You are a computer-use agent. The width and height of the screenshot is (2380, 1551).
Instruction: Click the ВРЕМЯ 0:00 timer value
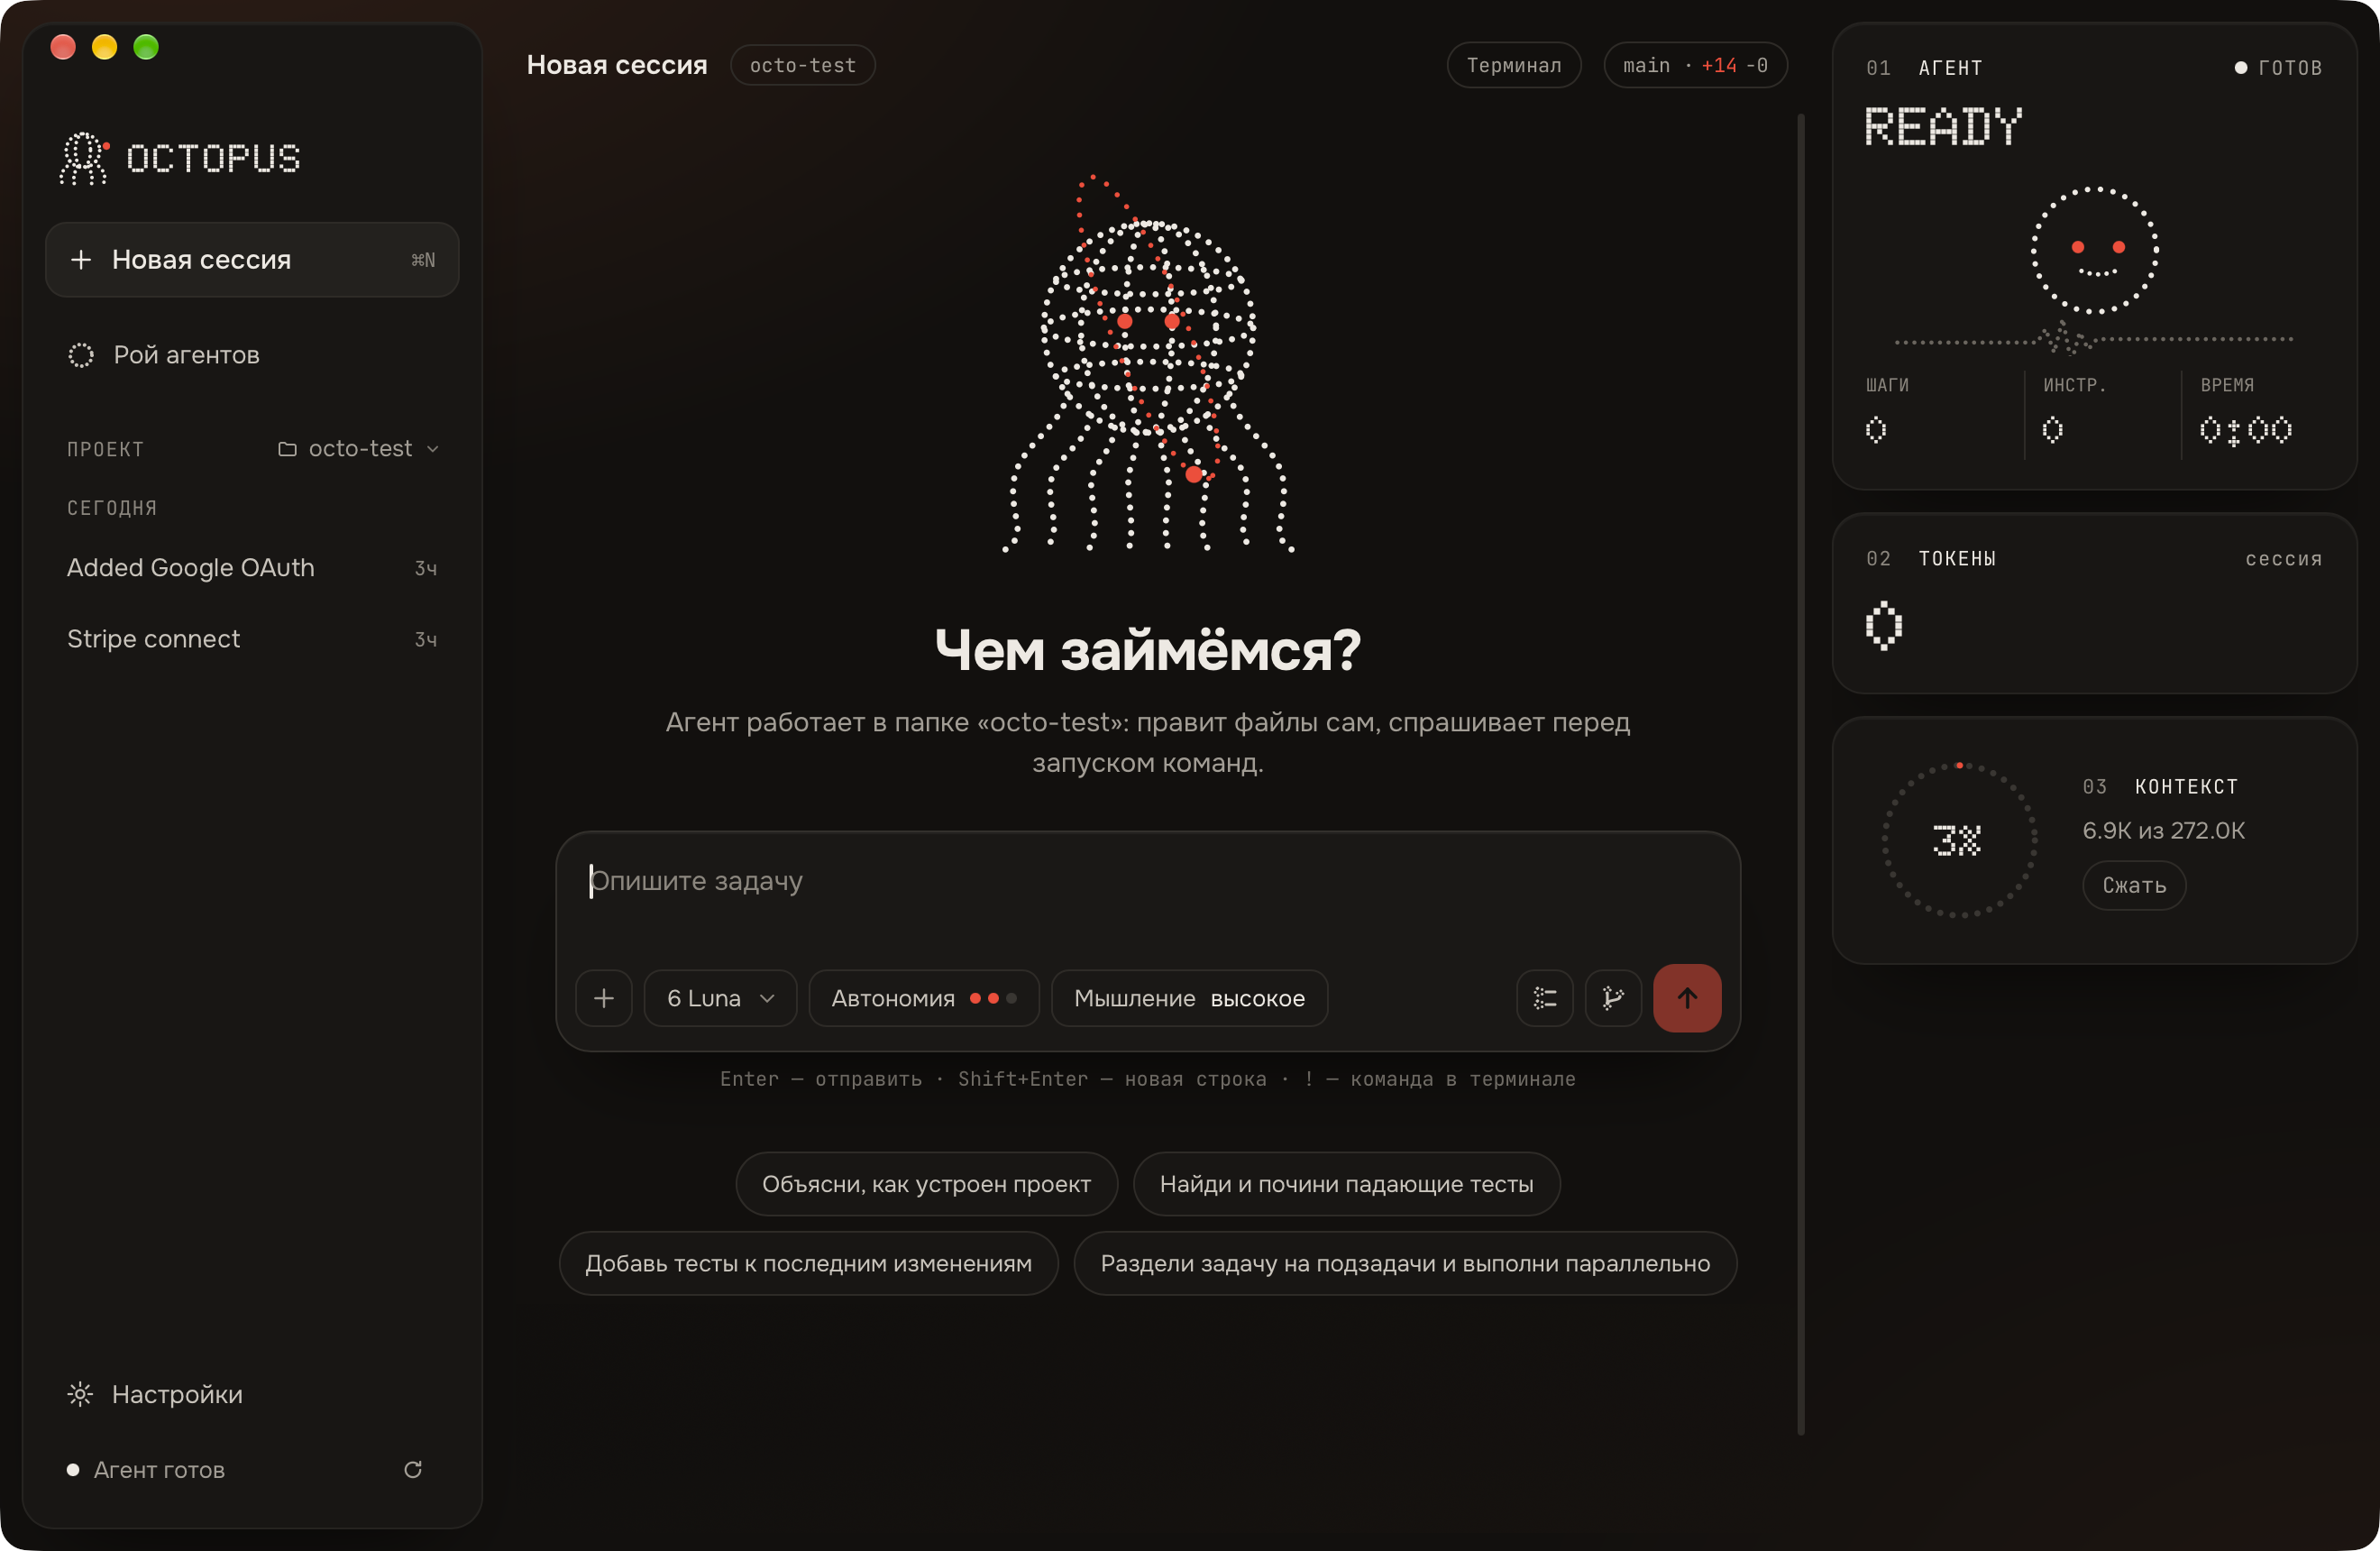click(2245, 430)
